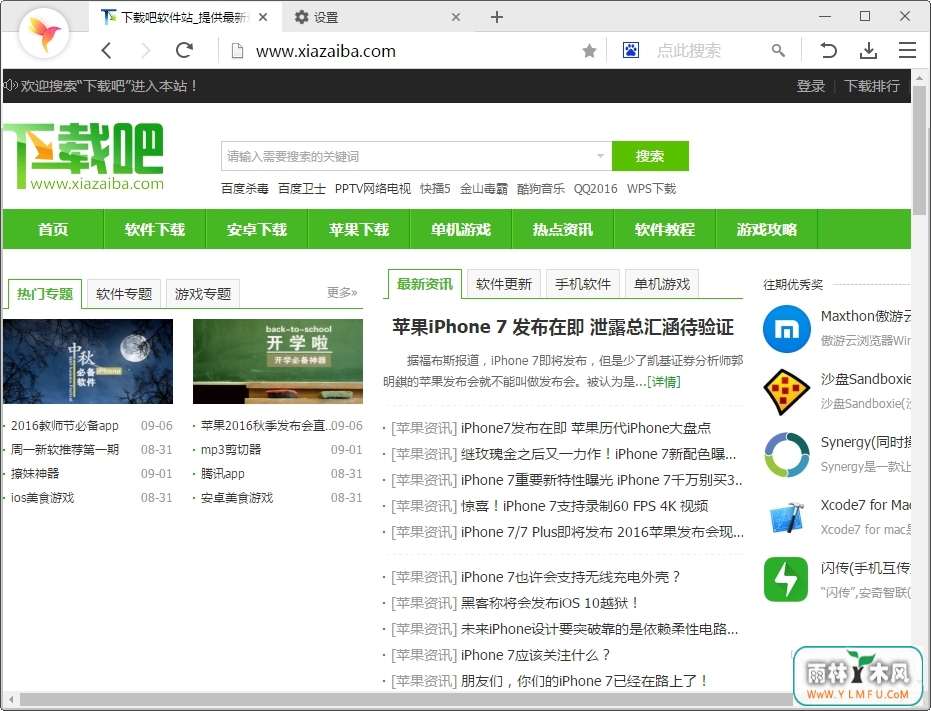Select the 游戏专题 tab
This screenshot has width=931, height=711.
[x=203, y=293]
